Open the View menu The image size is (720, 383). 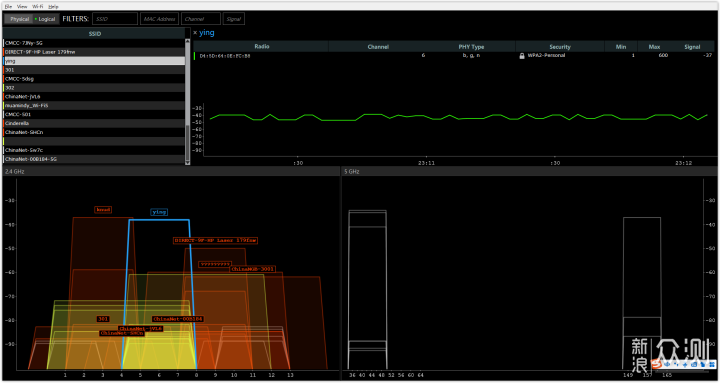22,6
